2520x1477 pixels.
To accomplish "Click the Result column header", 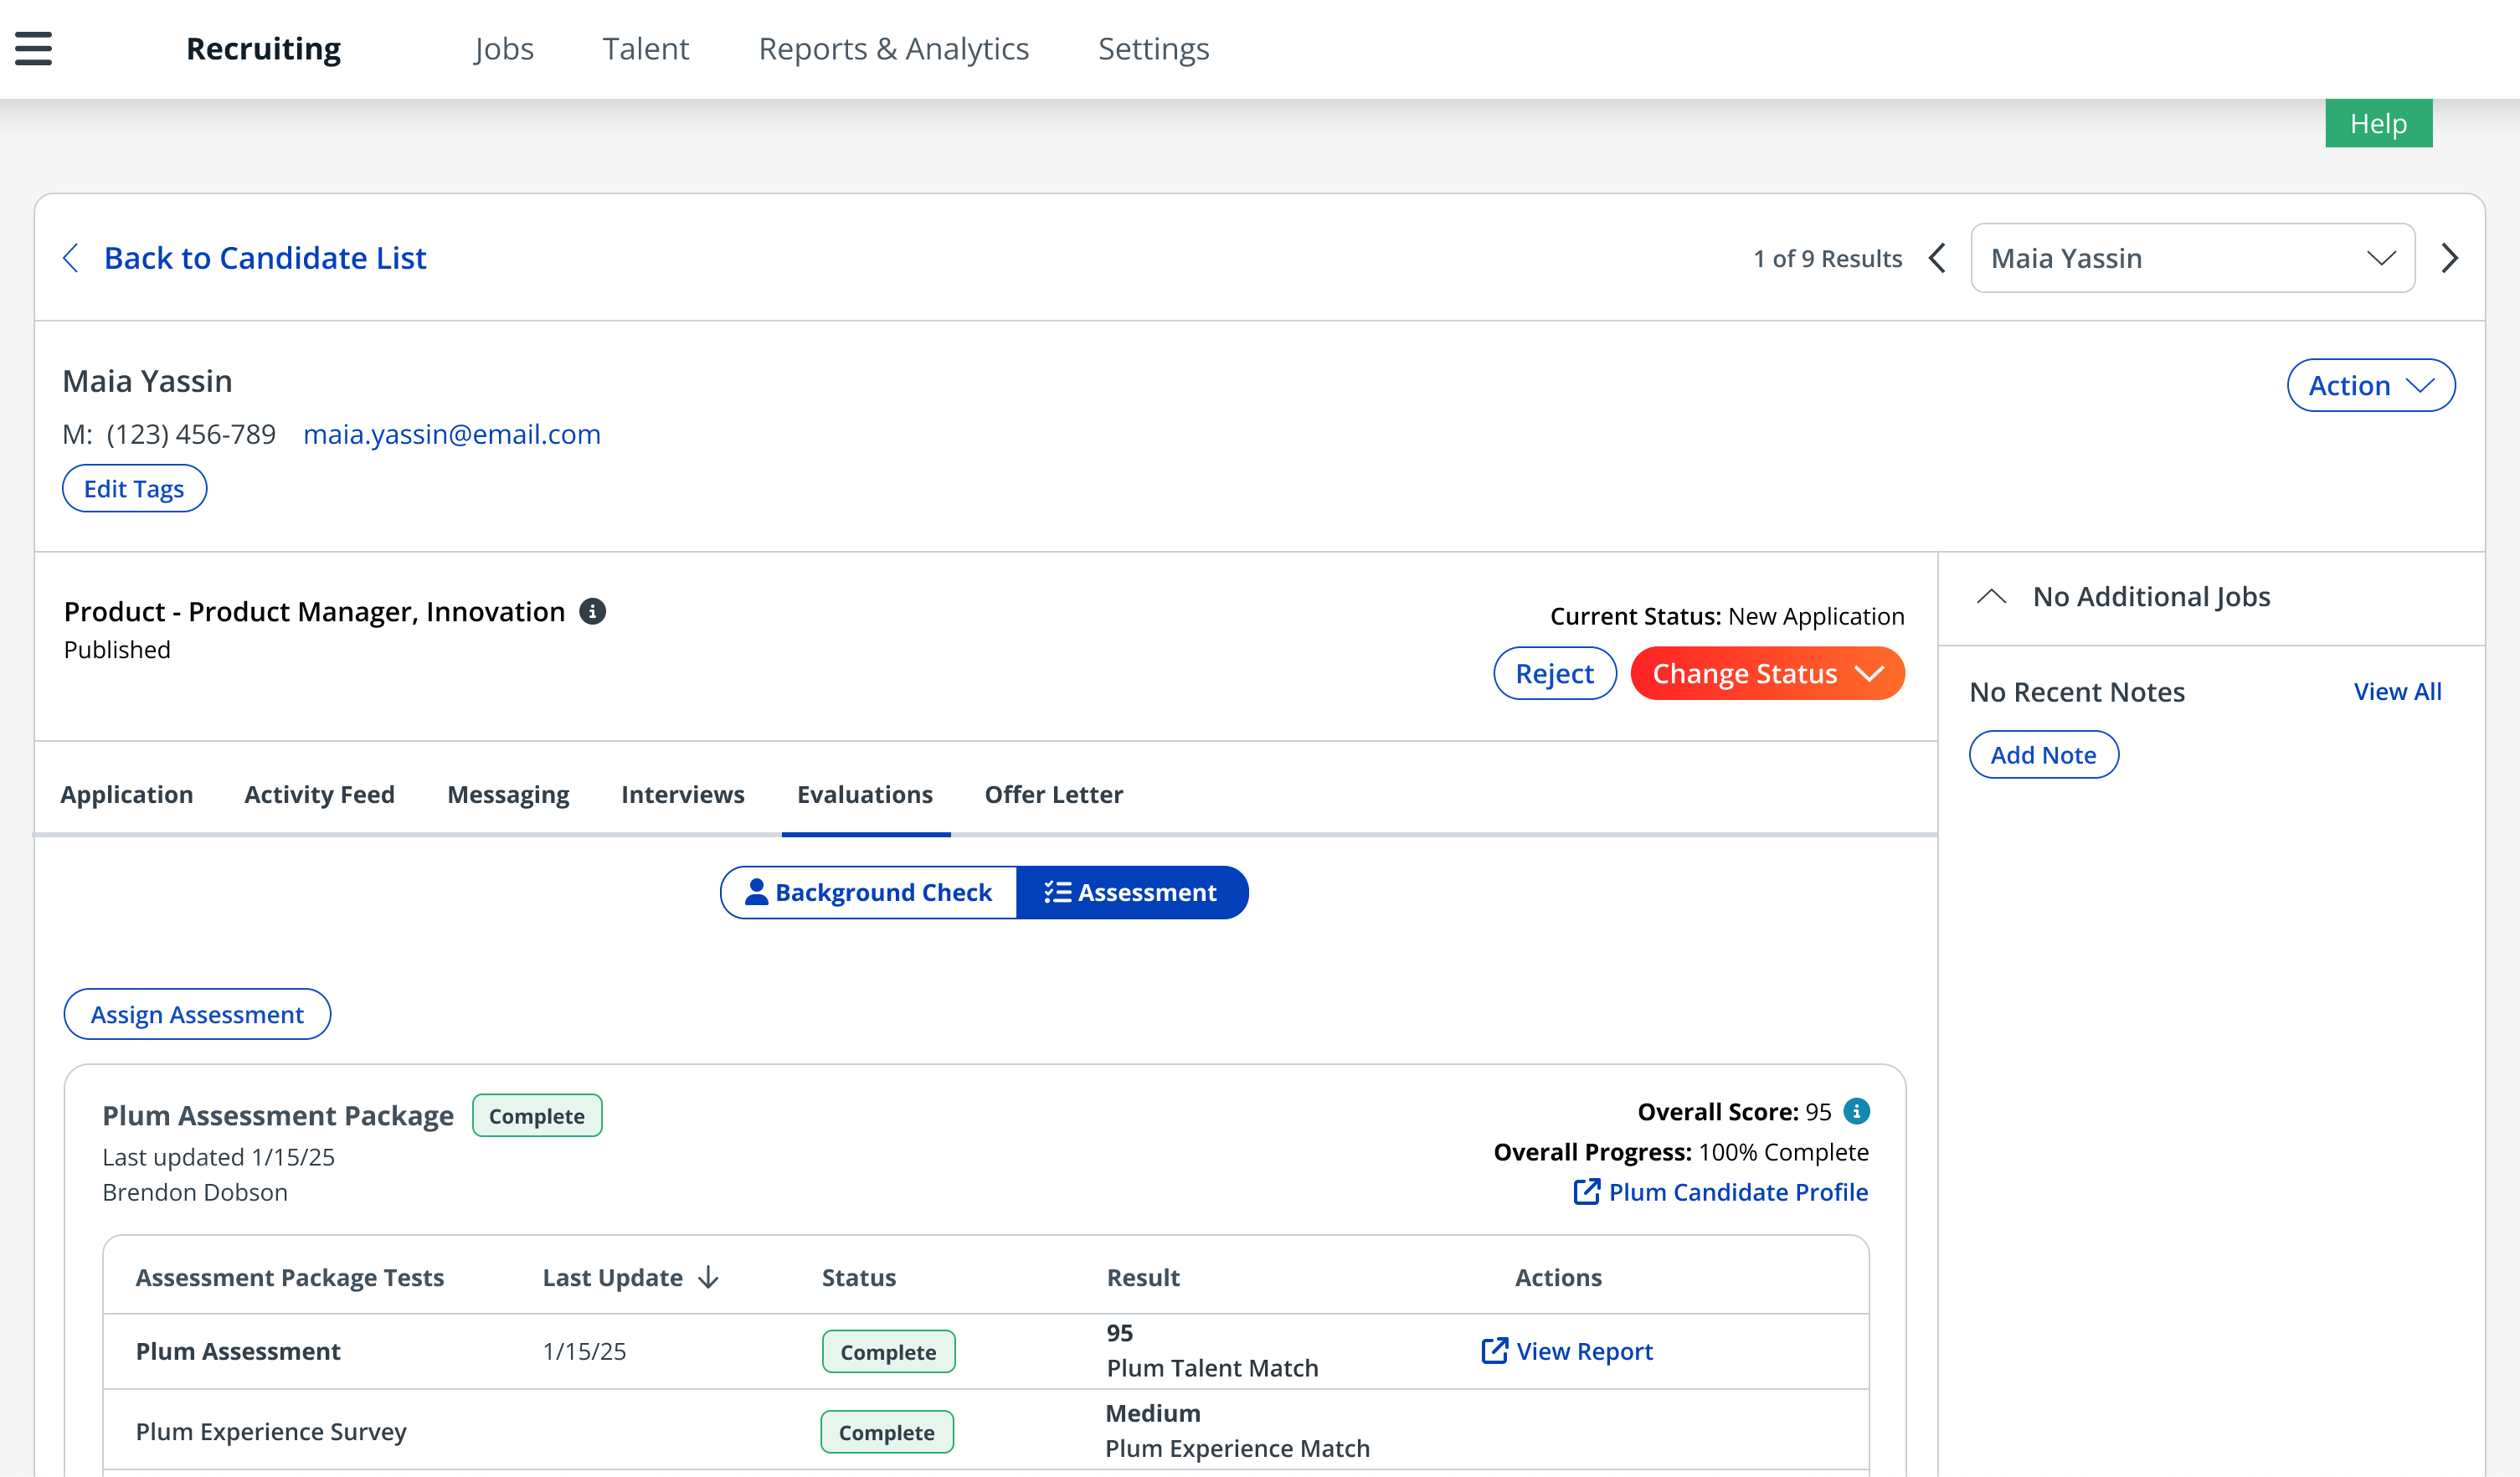I will coord(1143,1277).
